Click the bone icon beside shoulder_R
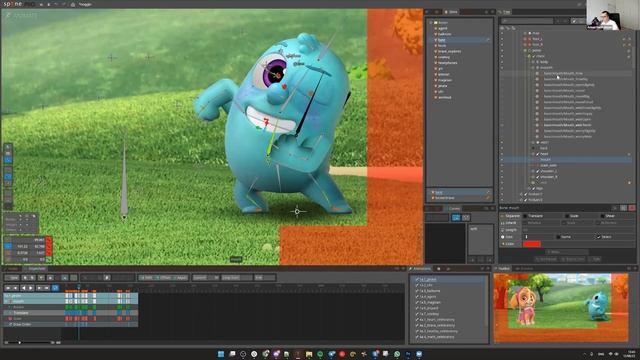640x360 pixels. (x=538, y=177)
